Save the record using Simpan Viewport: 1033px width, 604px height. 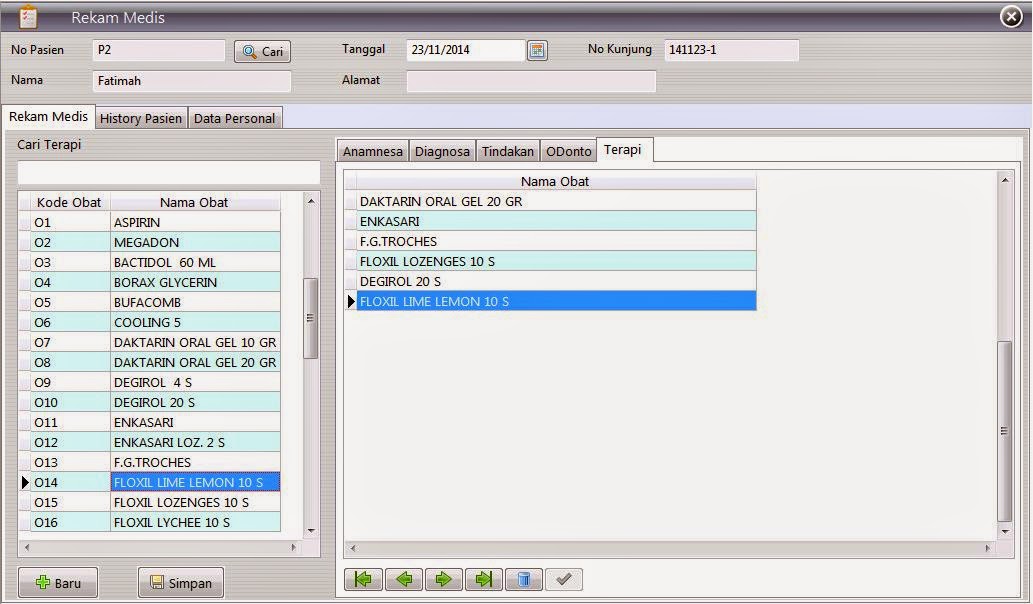[180, 582]
